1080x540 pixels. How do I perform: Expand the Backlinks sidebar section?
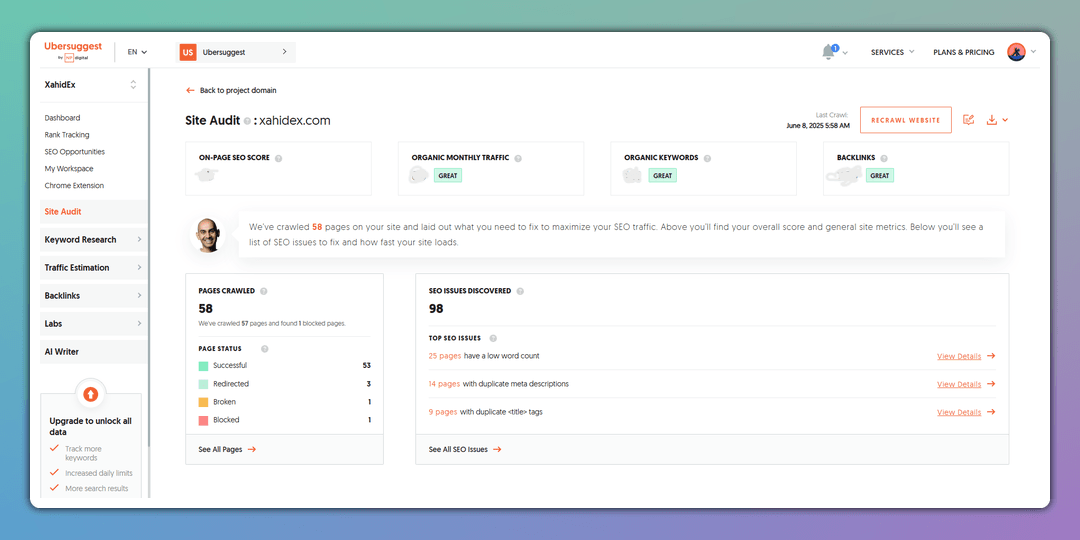94,295
